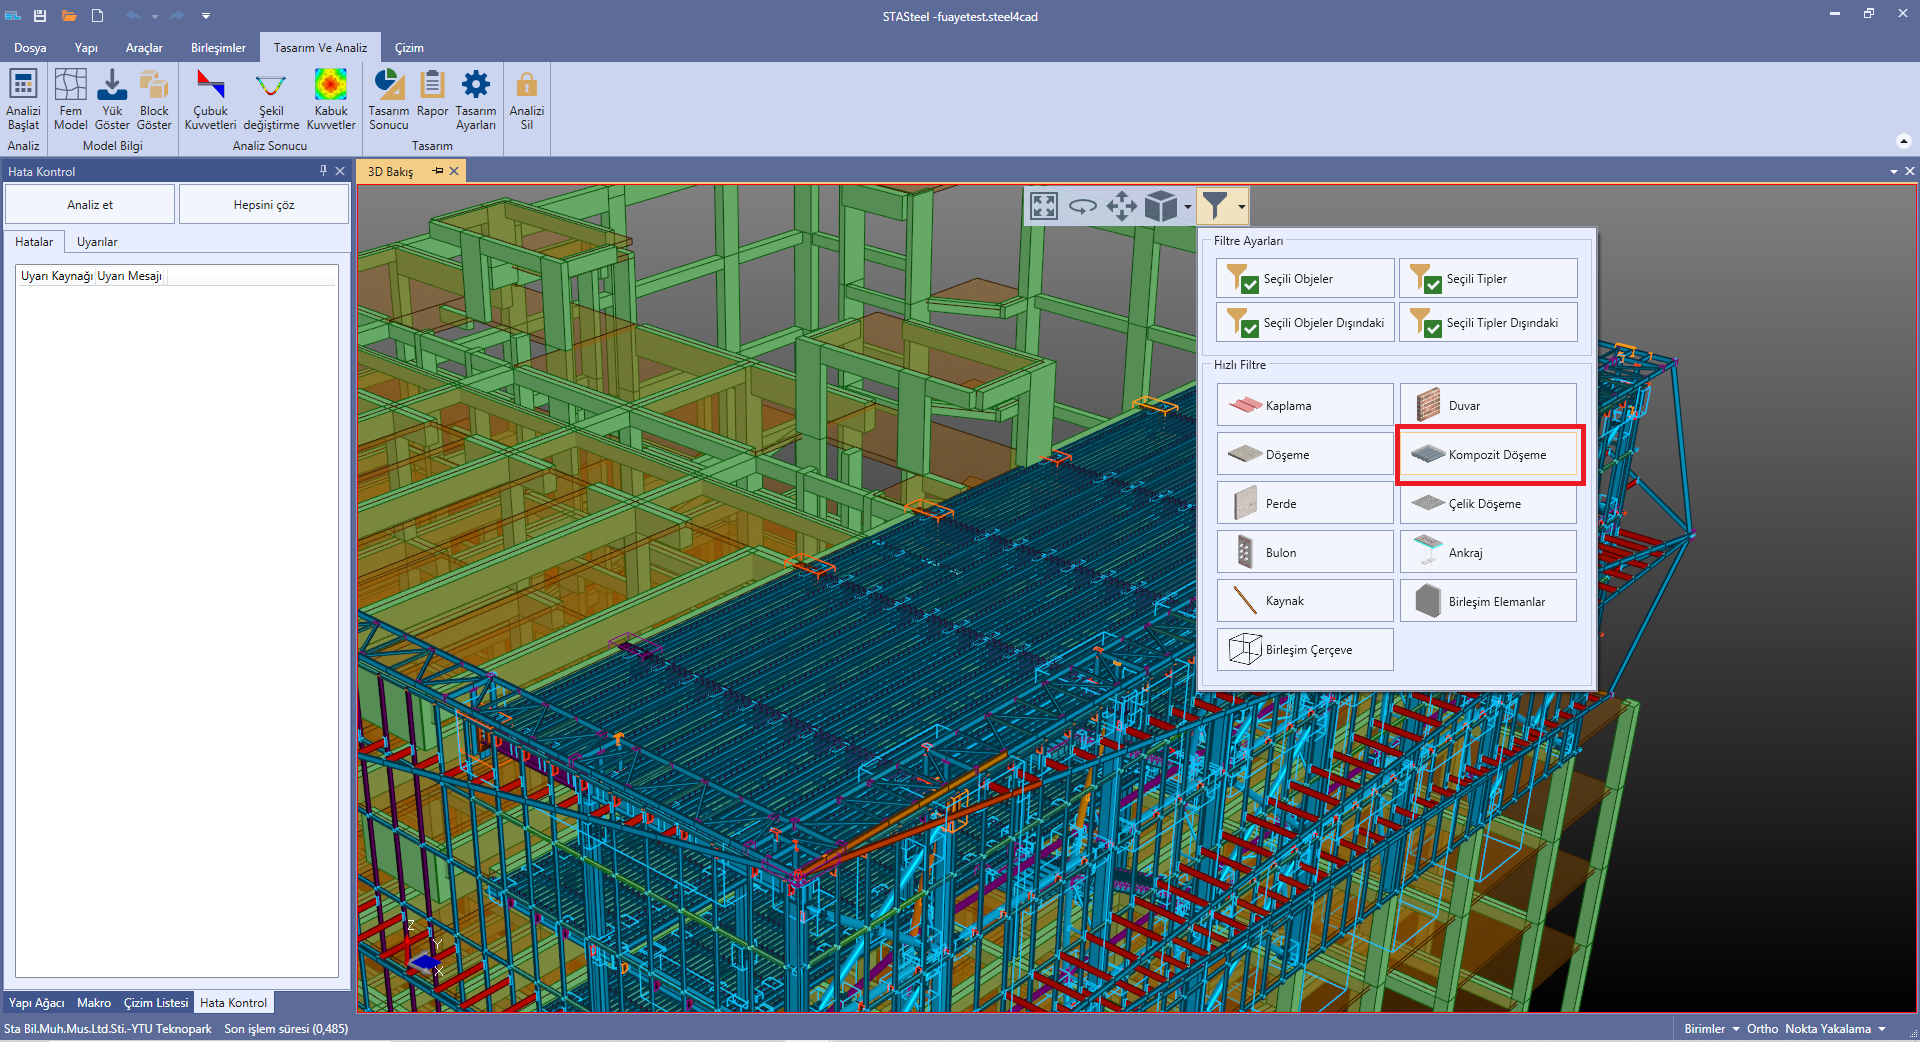Expand the view cube dropdown arrow
Viewport: 1920px width, 1042px height.
pyautogui.click(x=1187, y=208)
